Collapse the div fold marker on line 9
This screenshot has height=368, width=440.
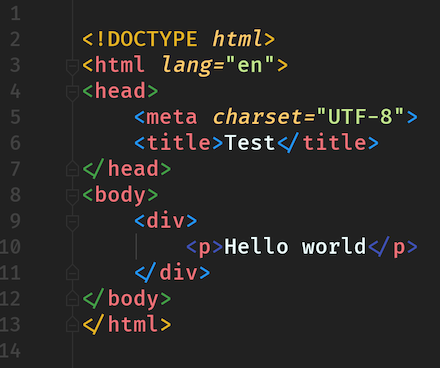72,222
